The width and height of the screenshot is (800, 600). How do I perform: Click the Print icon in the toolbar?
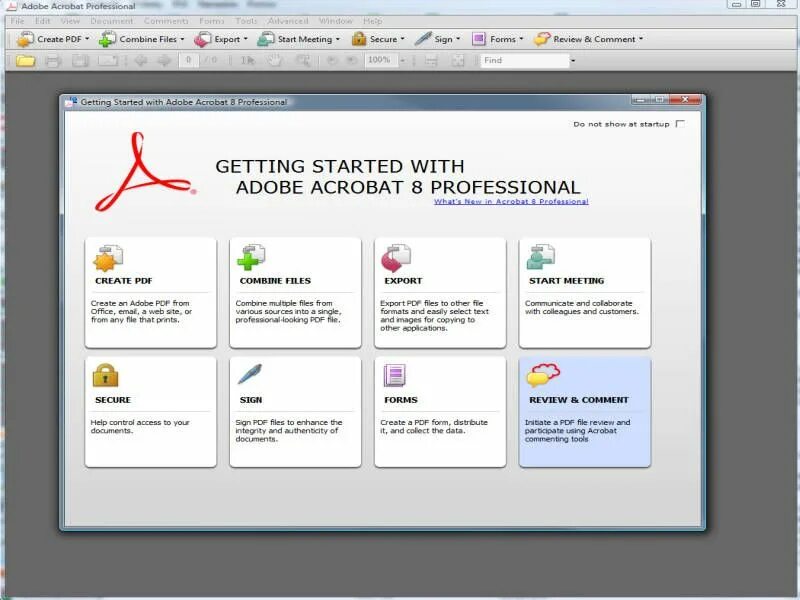(x=53, y=61)
